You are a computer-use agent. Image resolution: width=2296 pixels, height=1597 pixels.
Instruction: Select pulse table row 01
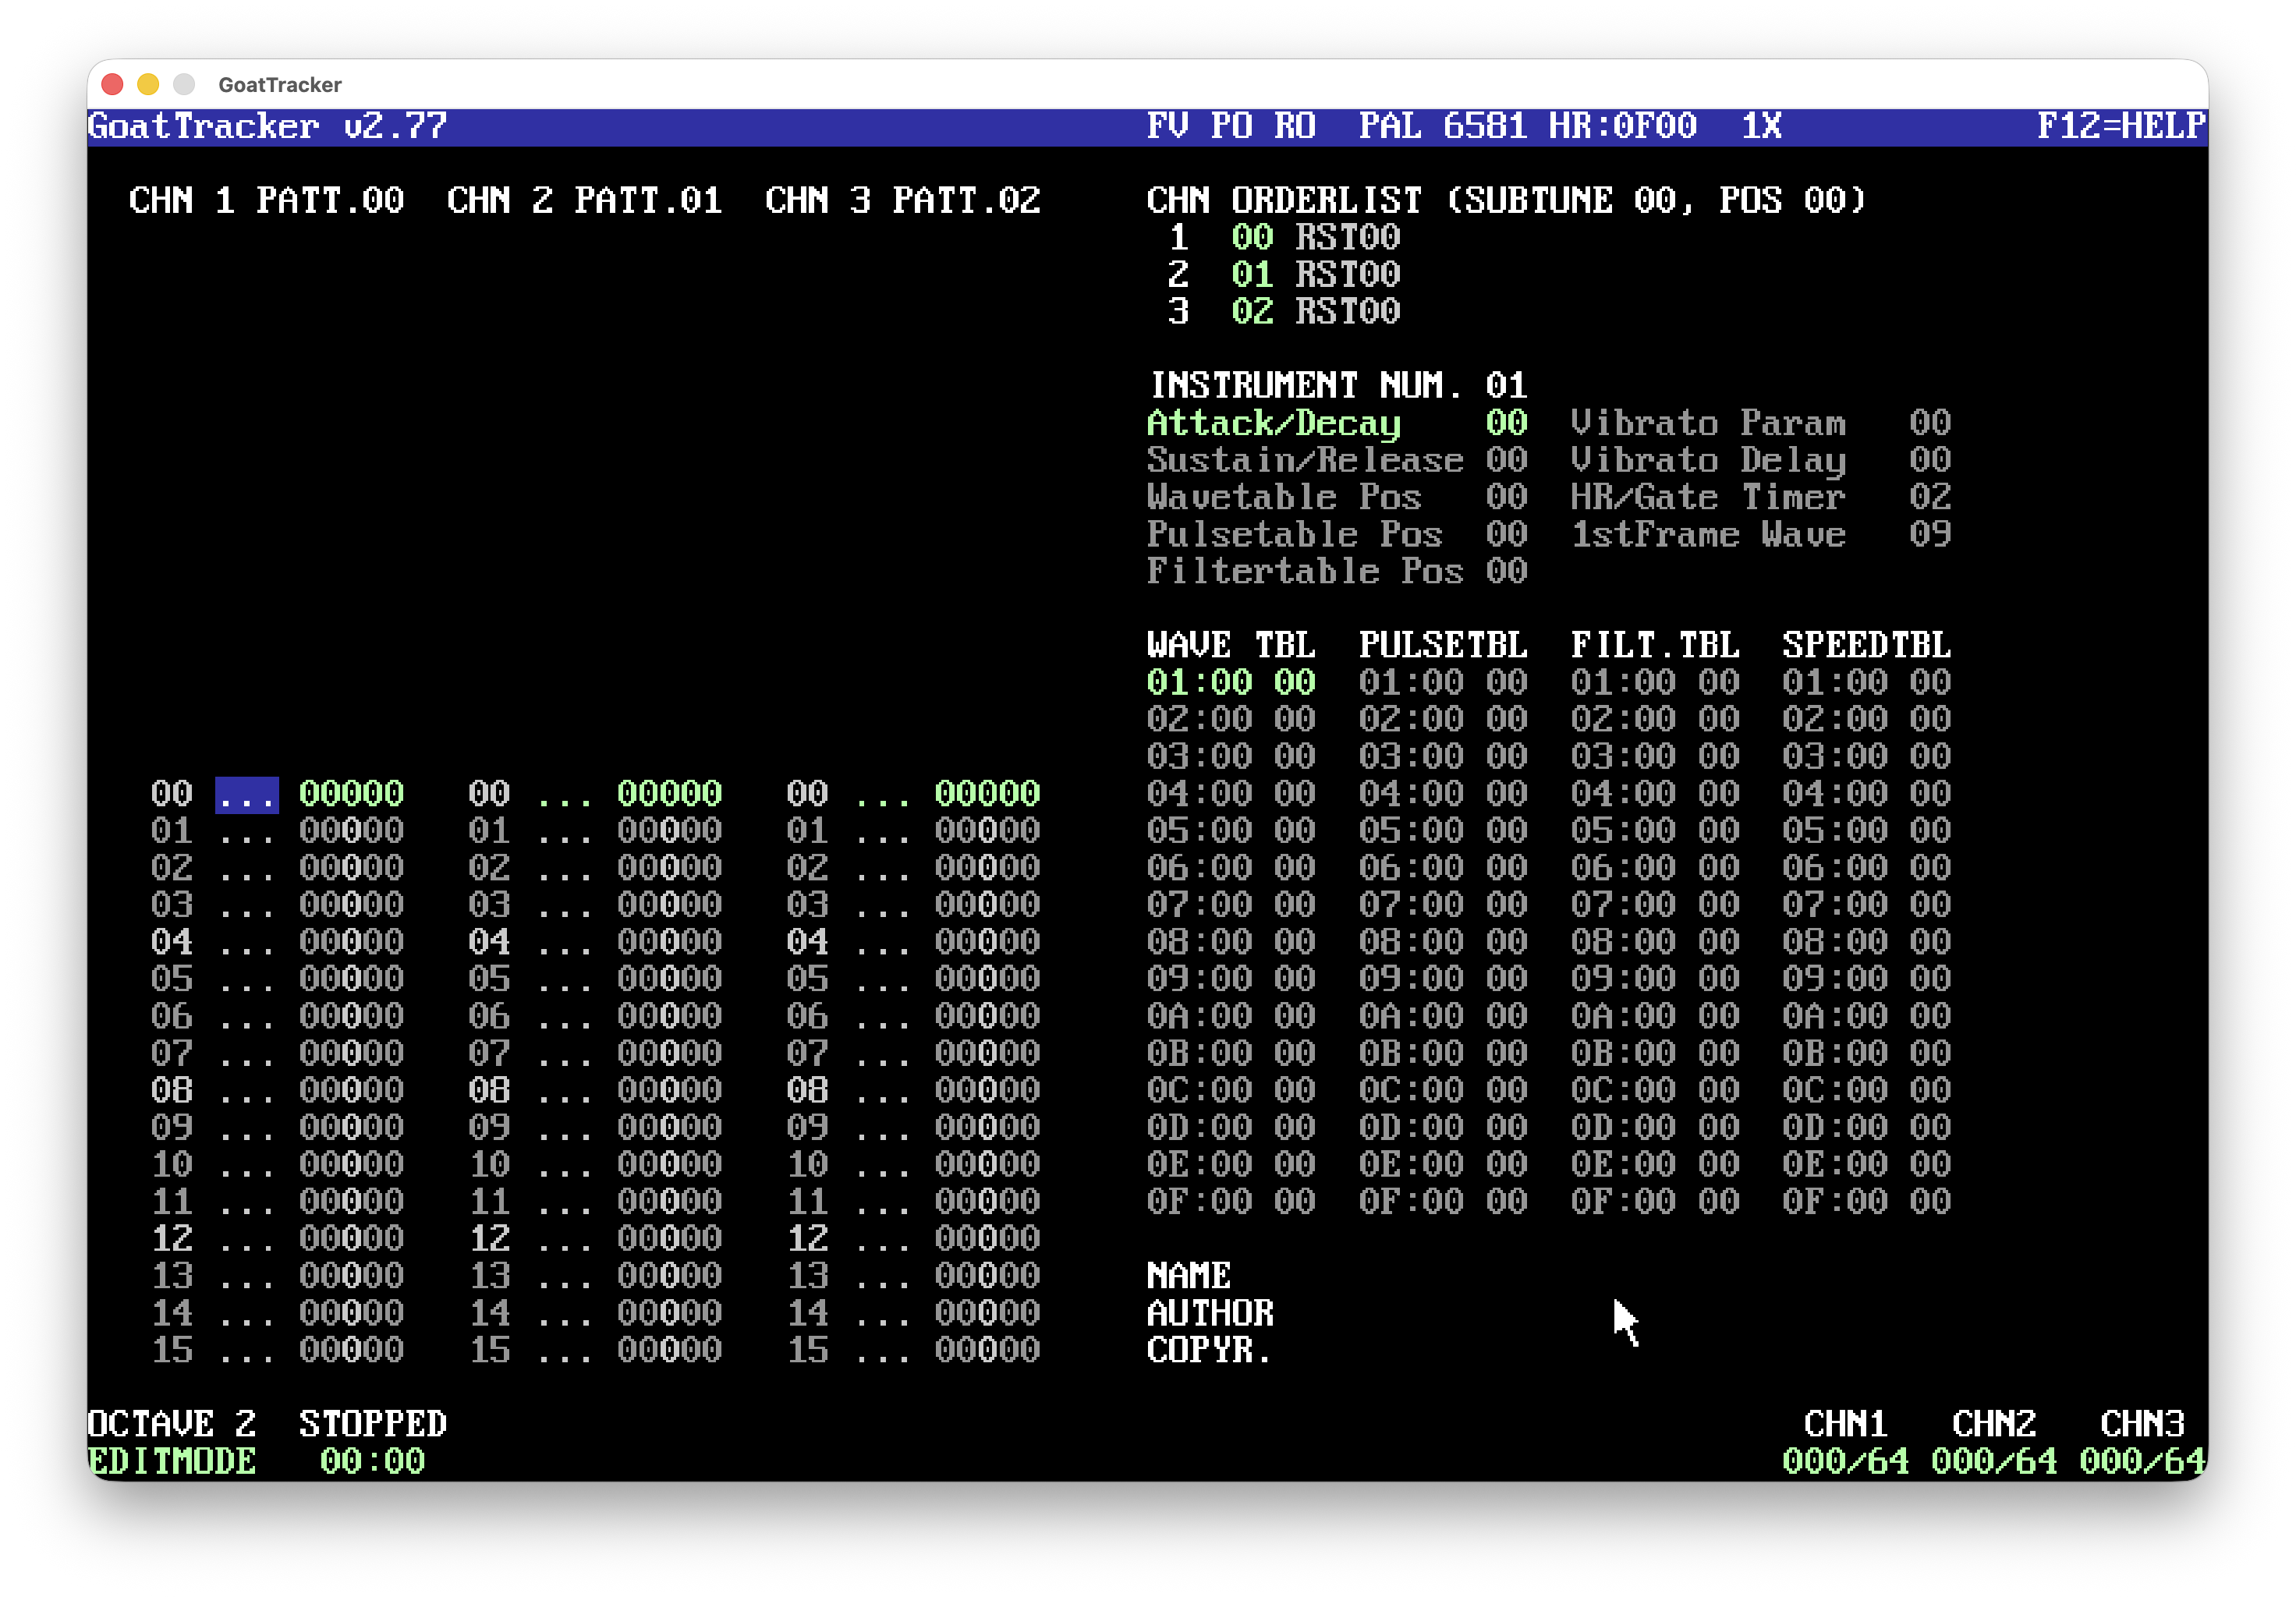point(1443,682)
